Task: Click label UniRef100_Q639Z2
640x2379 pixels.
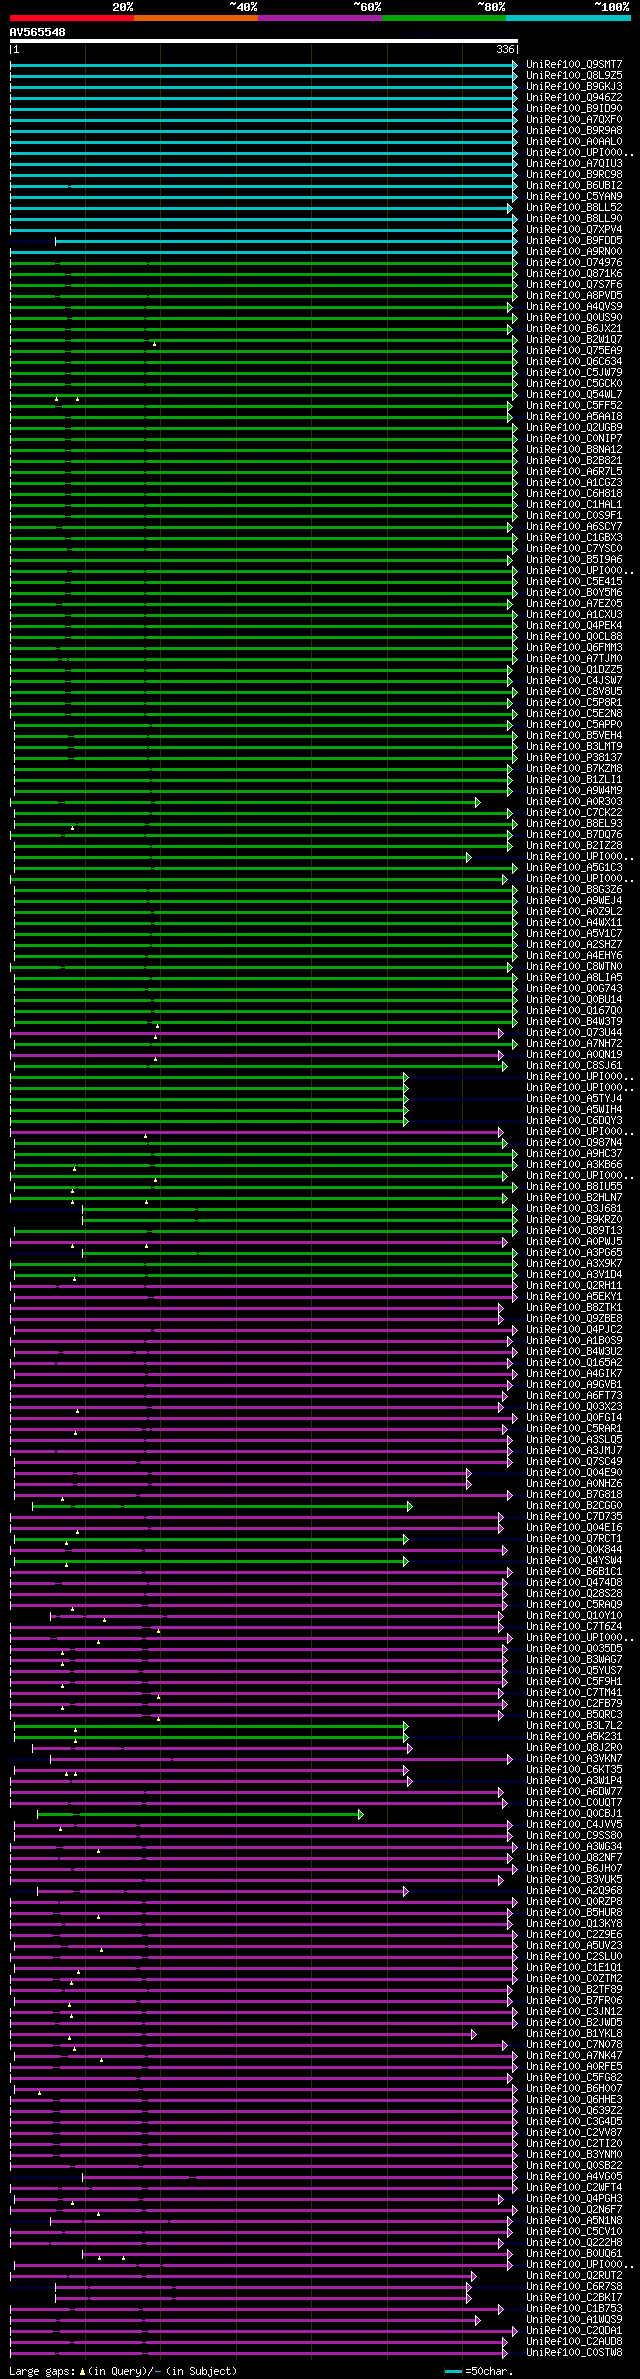Action: coord(574,2110)
